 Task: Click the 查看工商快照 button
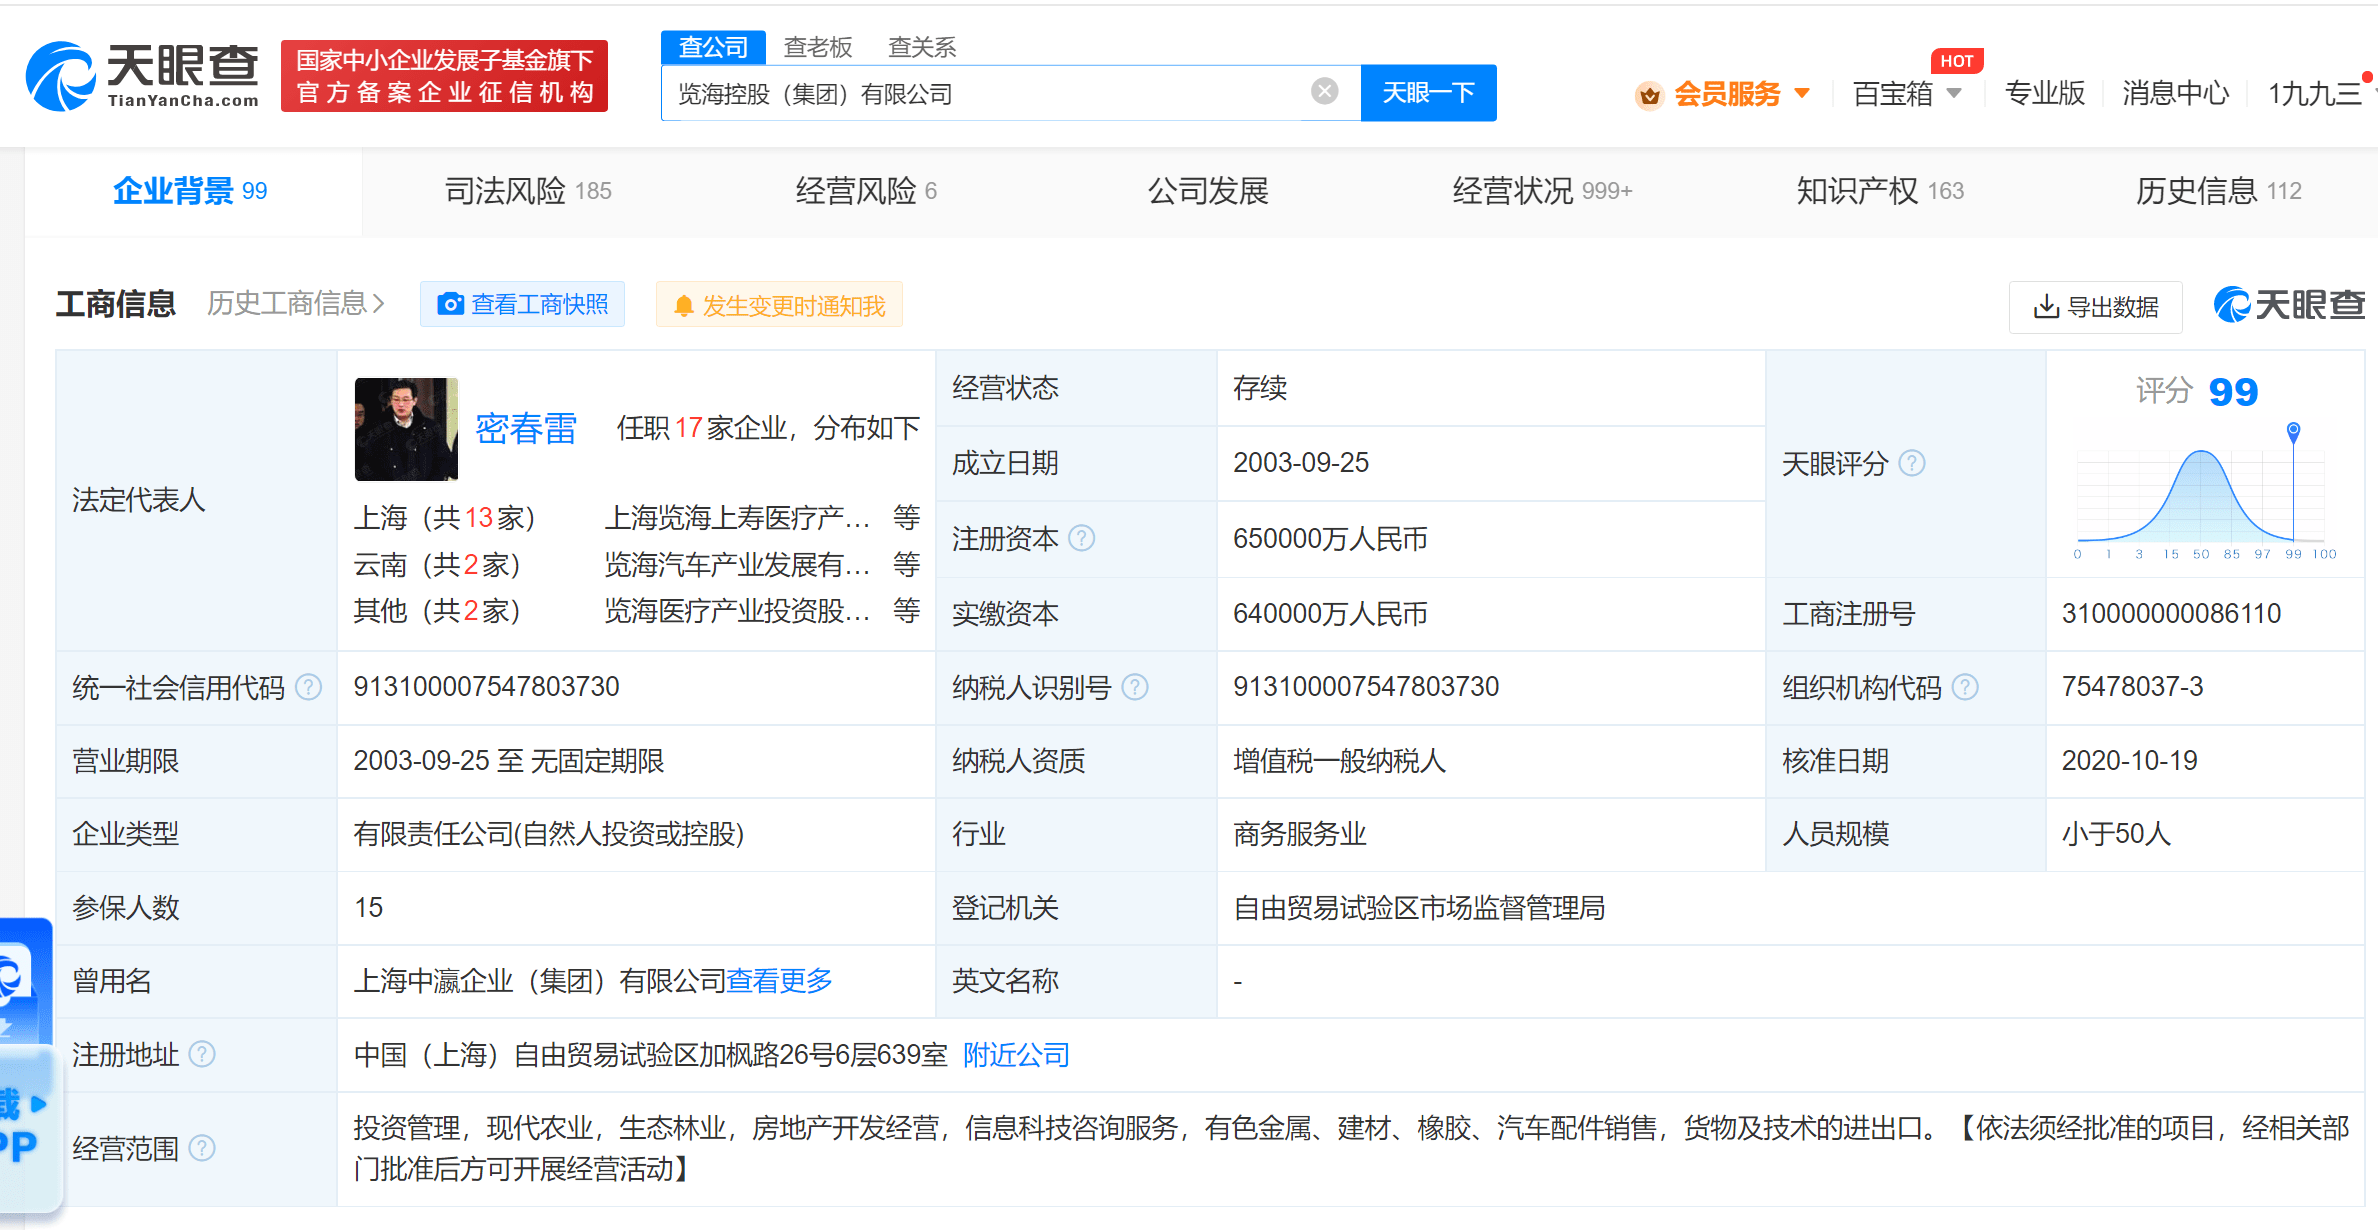tap(522, 304)
